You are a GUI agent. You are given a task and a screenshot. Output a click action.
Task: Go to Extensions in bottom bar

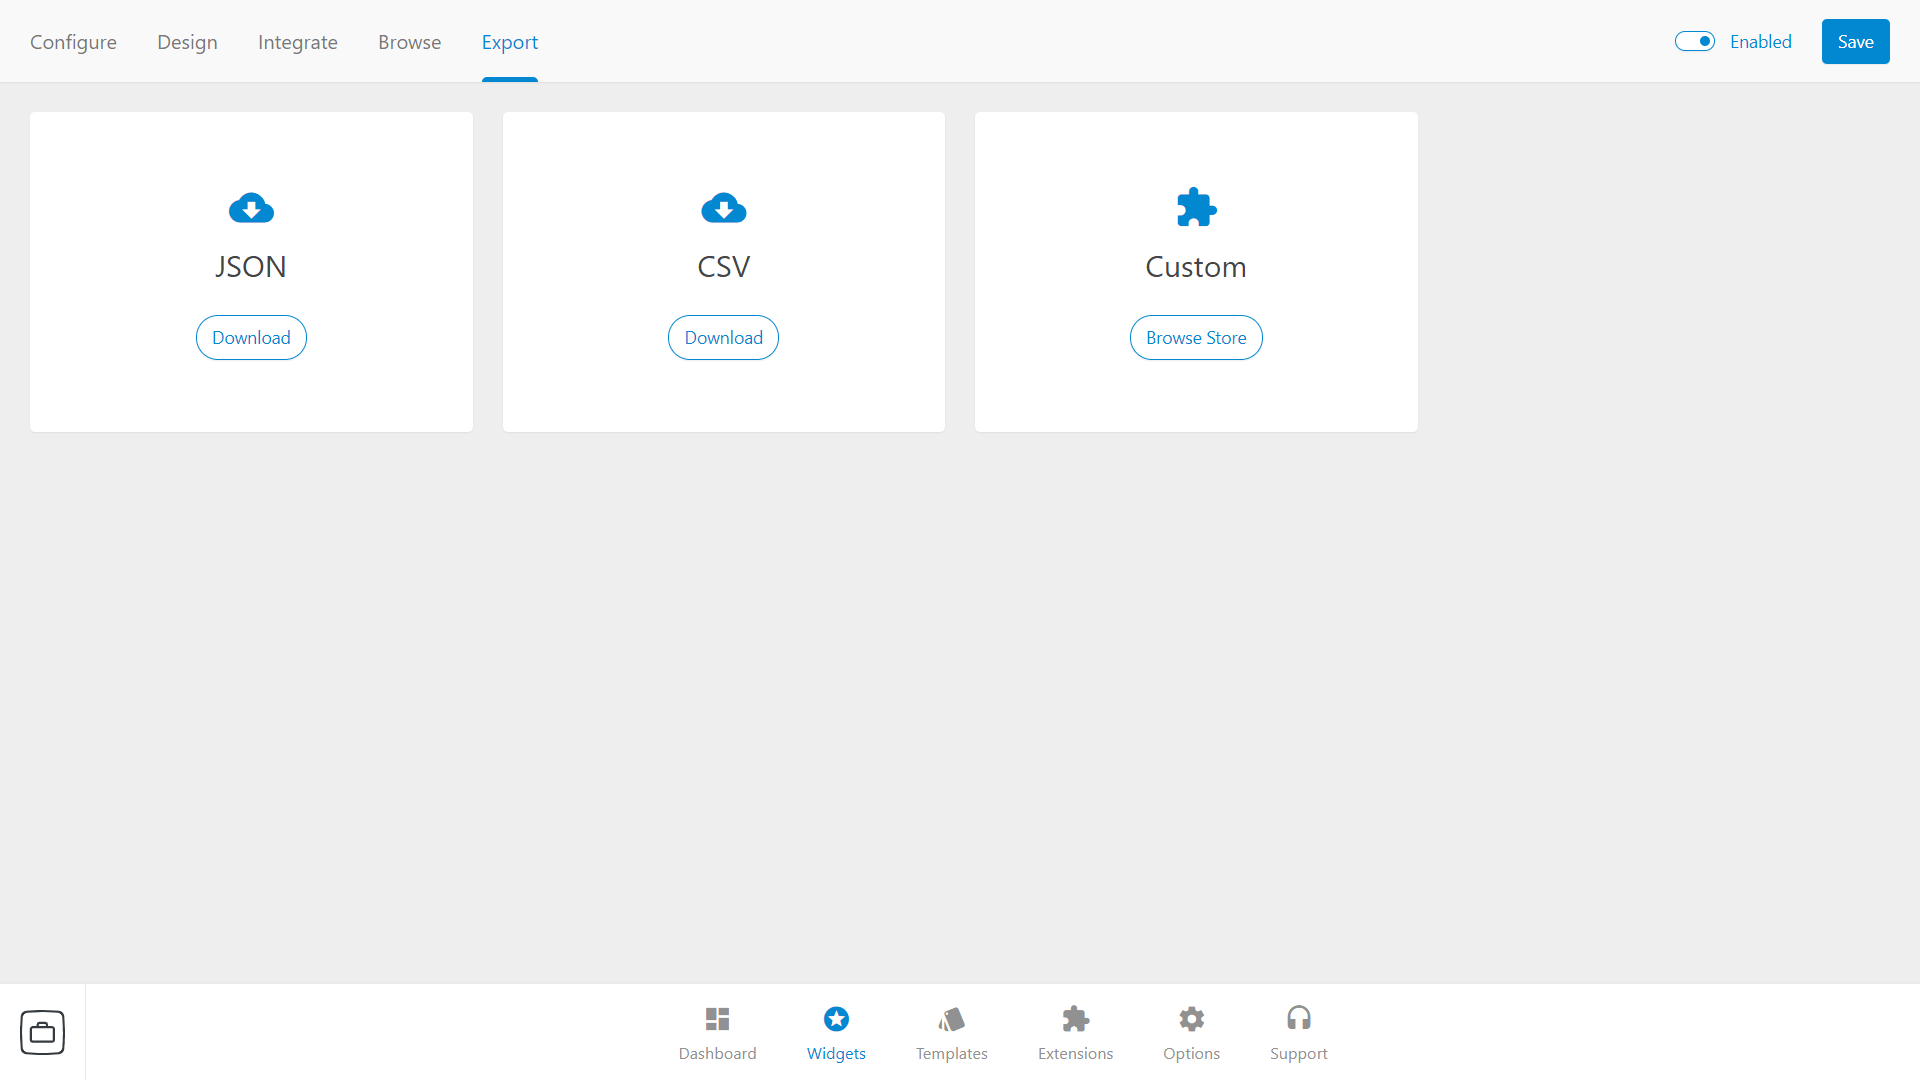point(1075,1033)
